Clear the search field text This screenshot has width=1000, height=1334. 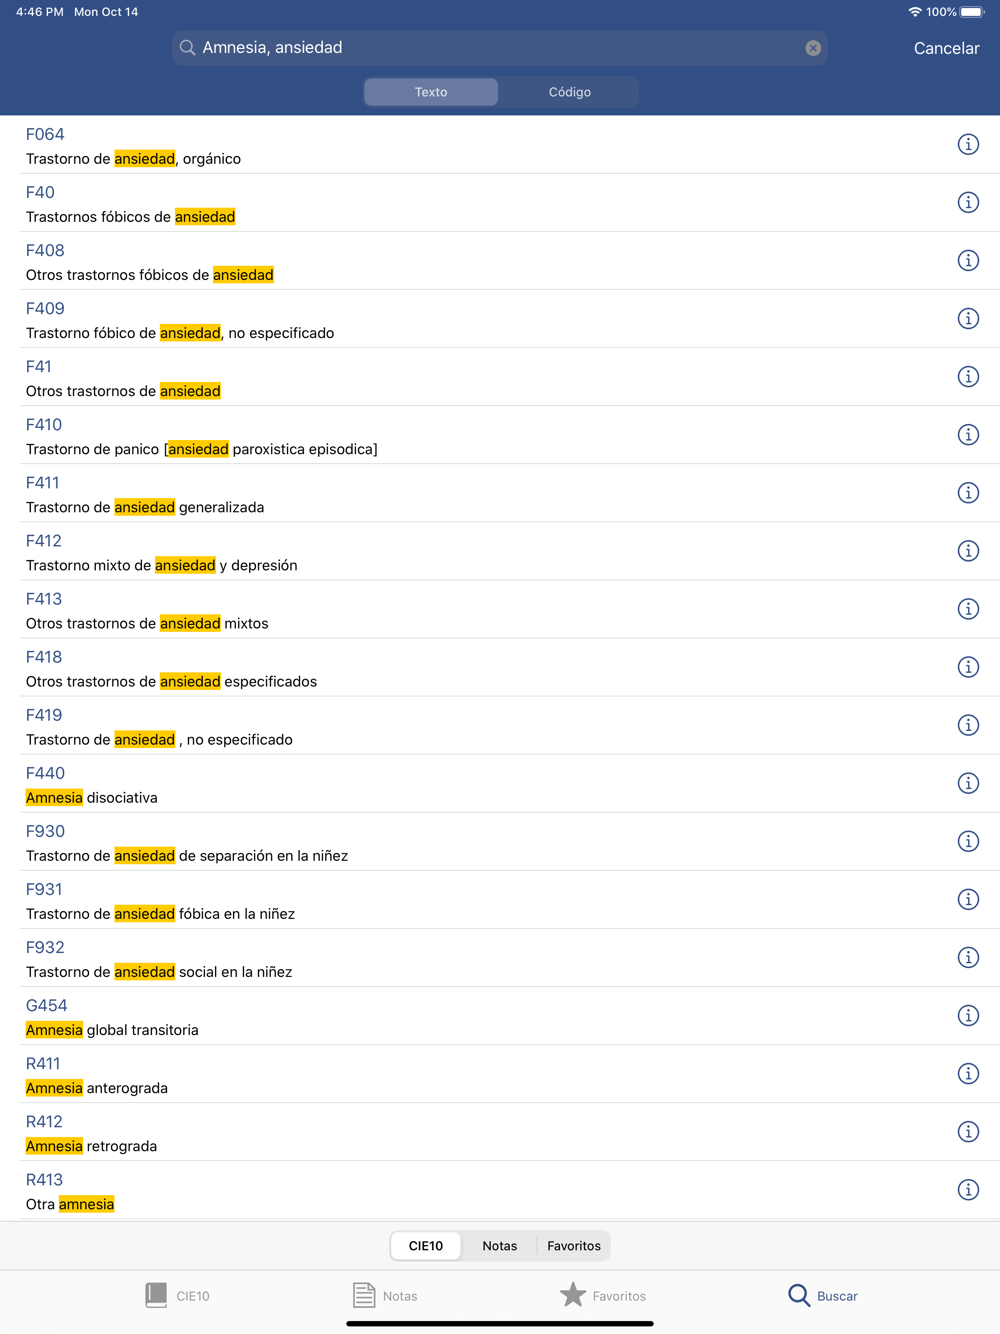pyautogui.click(x=813, y=48)
